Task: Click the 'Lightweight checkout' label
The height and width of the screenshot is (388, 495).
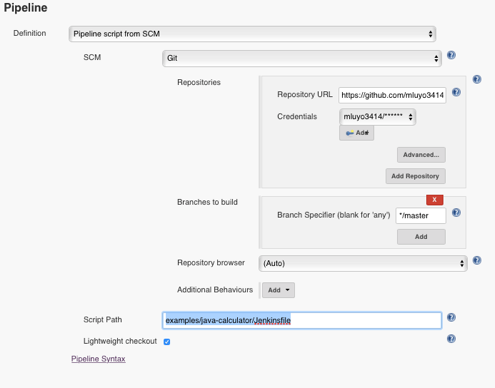Action: pos(120,341)
